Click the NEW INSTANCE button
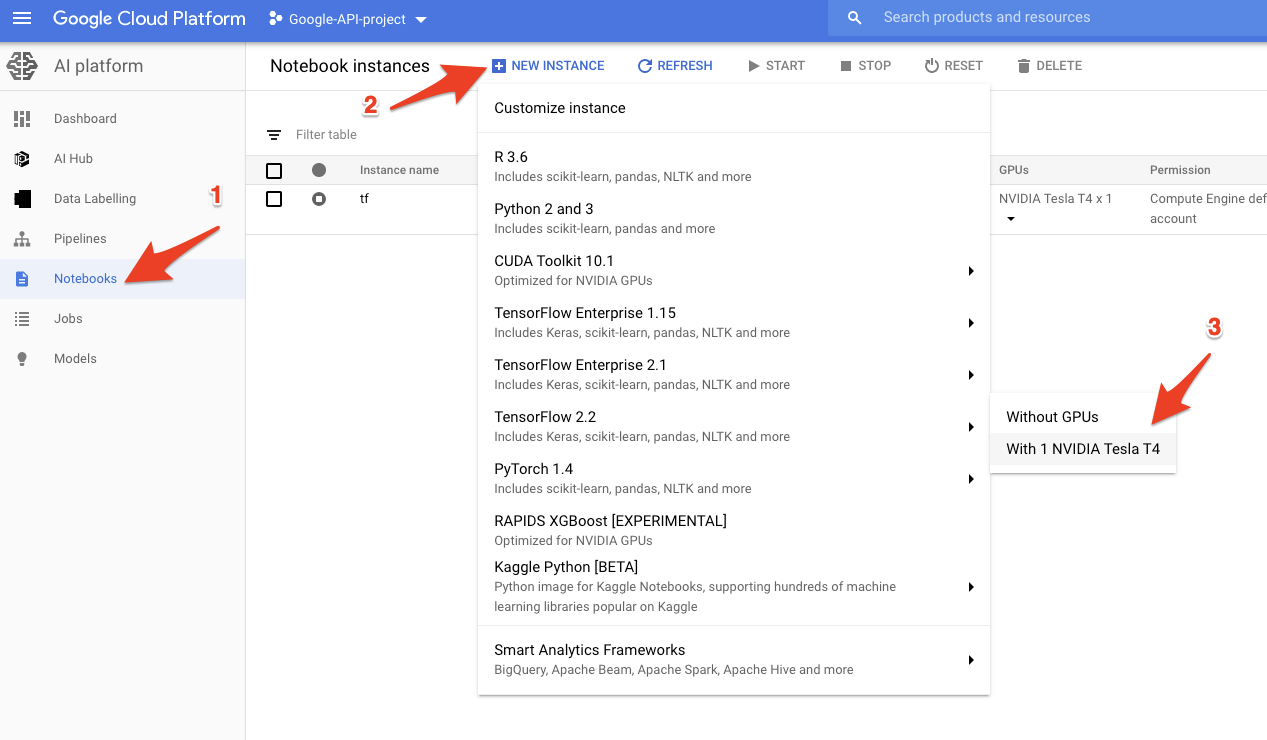 click(x=548, y=66)
